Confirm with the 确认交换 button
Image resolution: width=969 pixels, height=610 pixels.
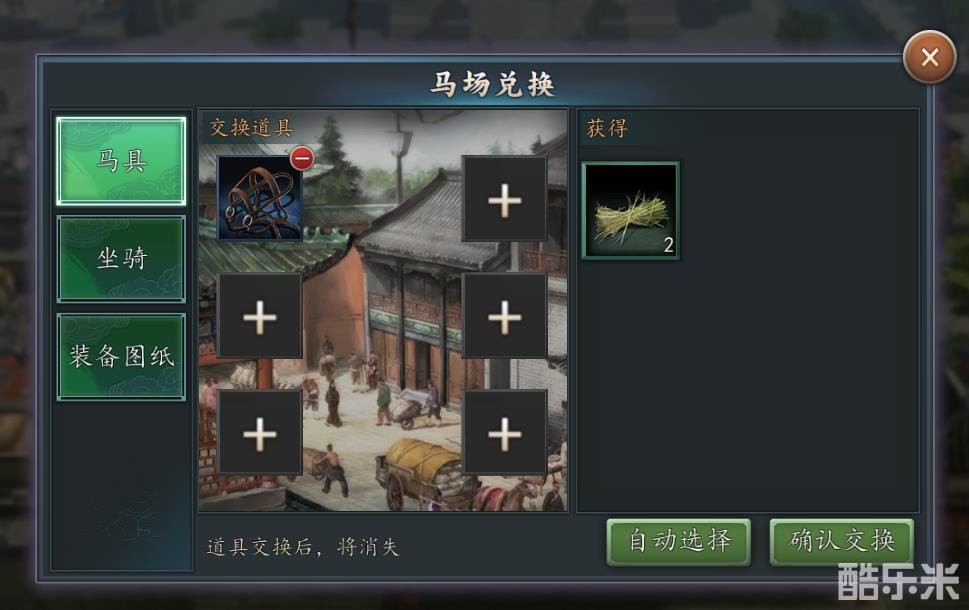(x=842, y=541)
